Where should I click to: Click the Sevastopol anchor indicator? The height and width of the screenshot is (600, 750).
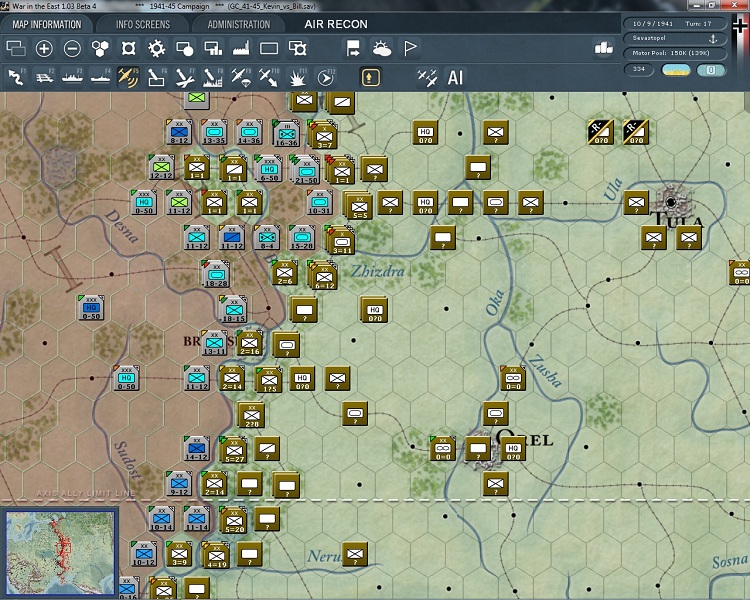[x=674, y=38]
